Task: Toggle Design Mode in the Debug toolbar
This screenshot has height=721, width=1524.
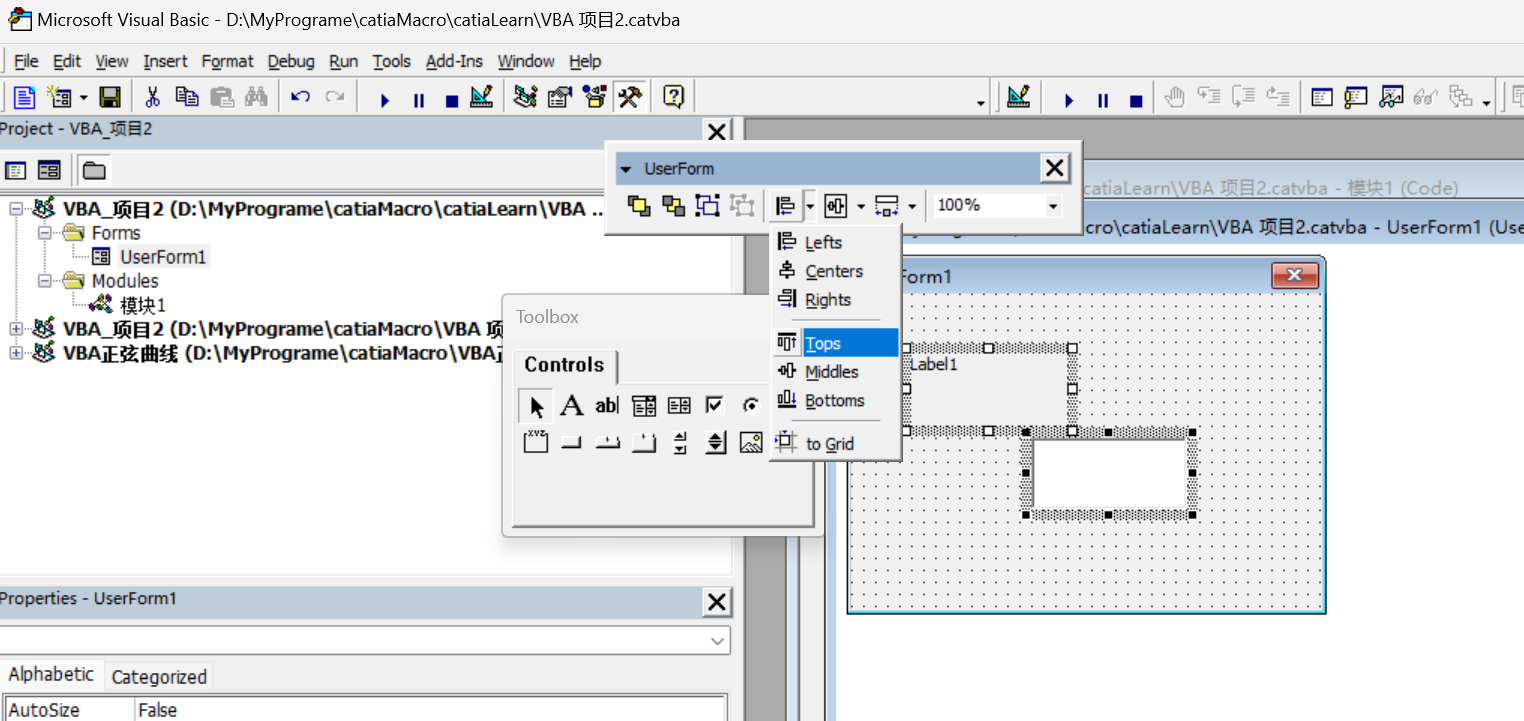Action: (x=1019, y=97)
